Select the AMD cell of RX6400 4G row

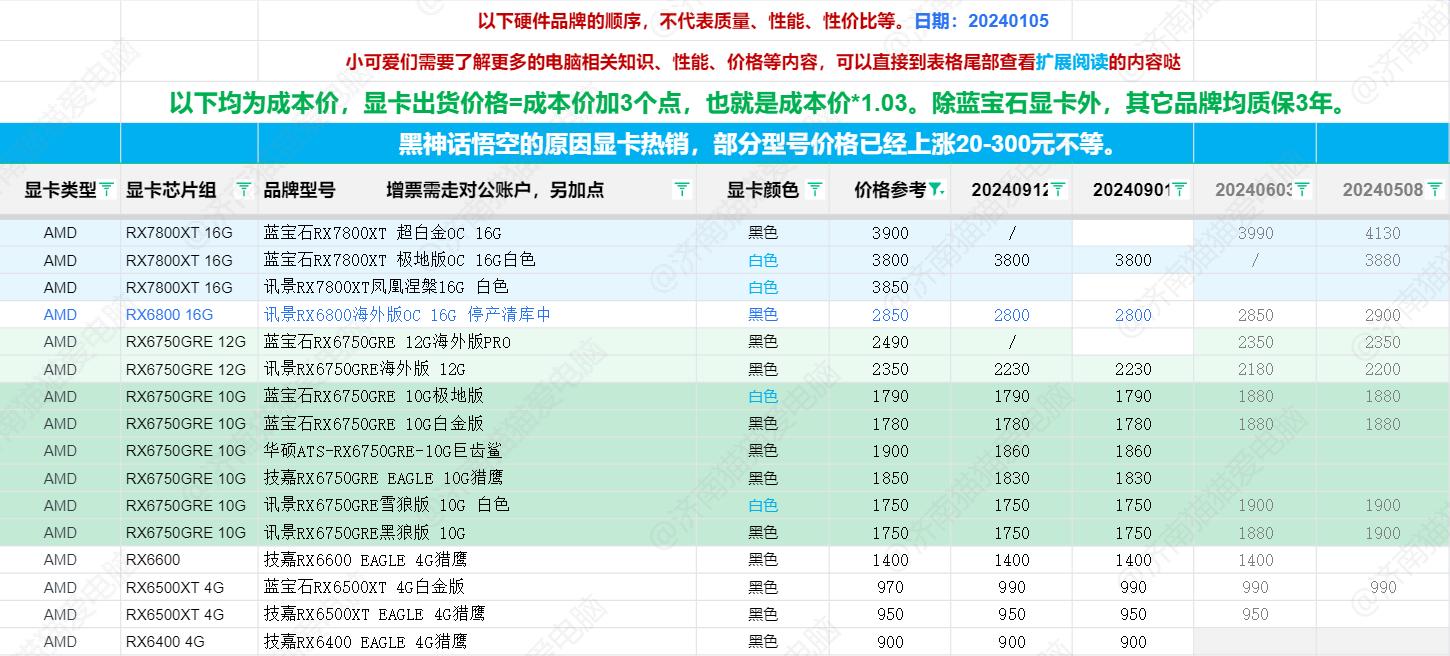tap(60, 642)
